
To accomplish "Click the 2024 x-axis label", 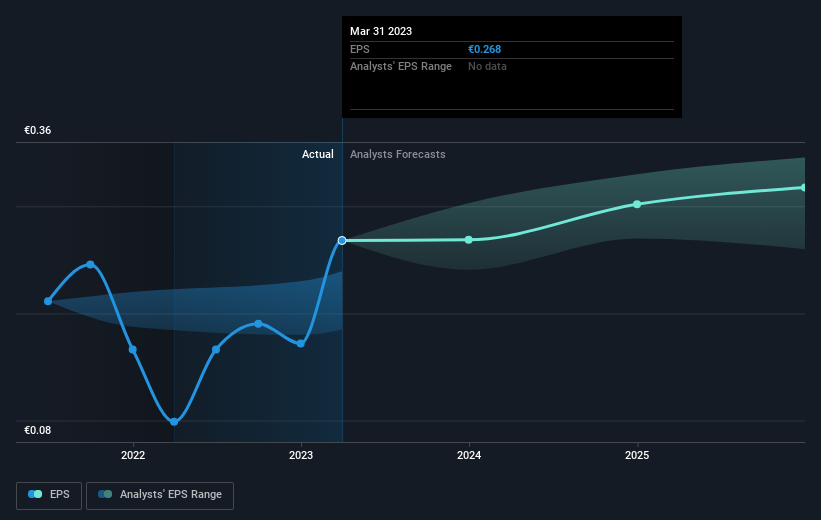I will coord(469,455).
